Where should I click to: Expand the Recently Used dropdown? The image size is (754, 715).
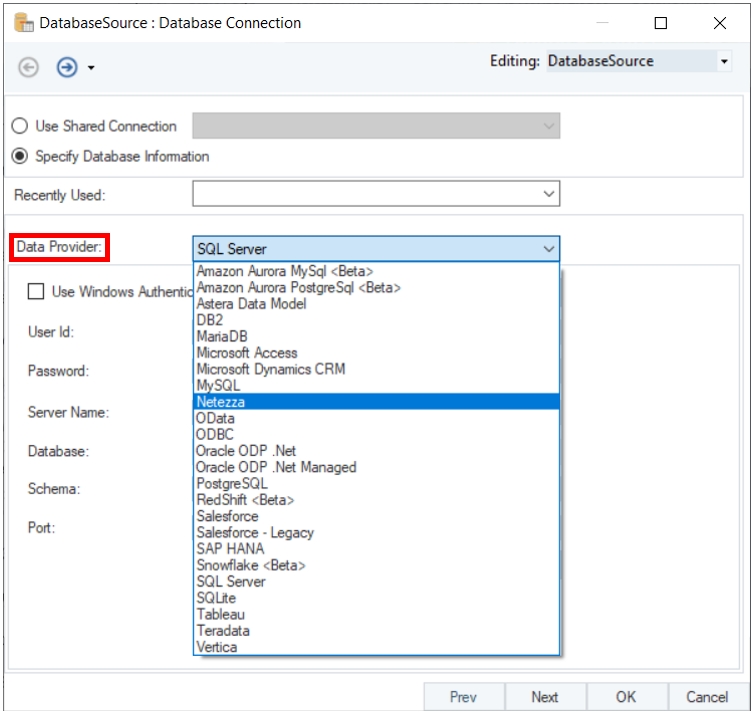[x=548, y=194]
